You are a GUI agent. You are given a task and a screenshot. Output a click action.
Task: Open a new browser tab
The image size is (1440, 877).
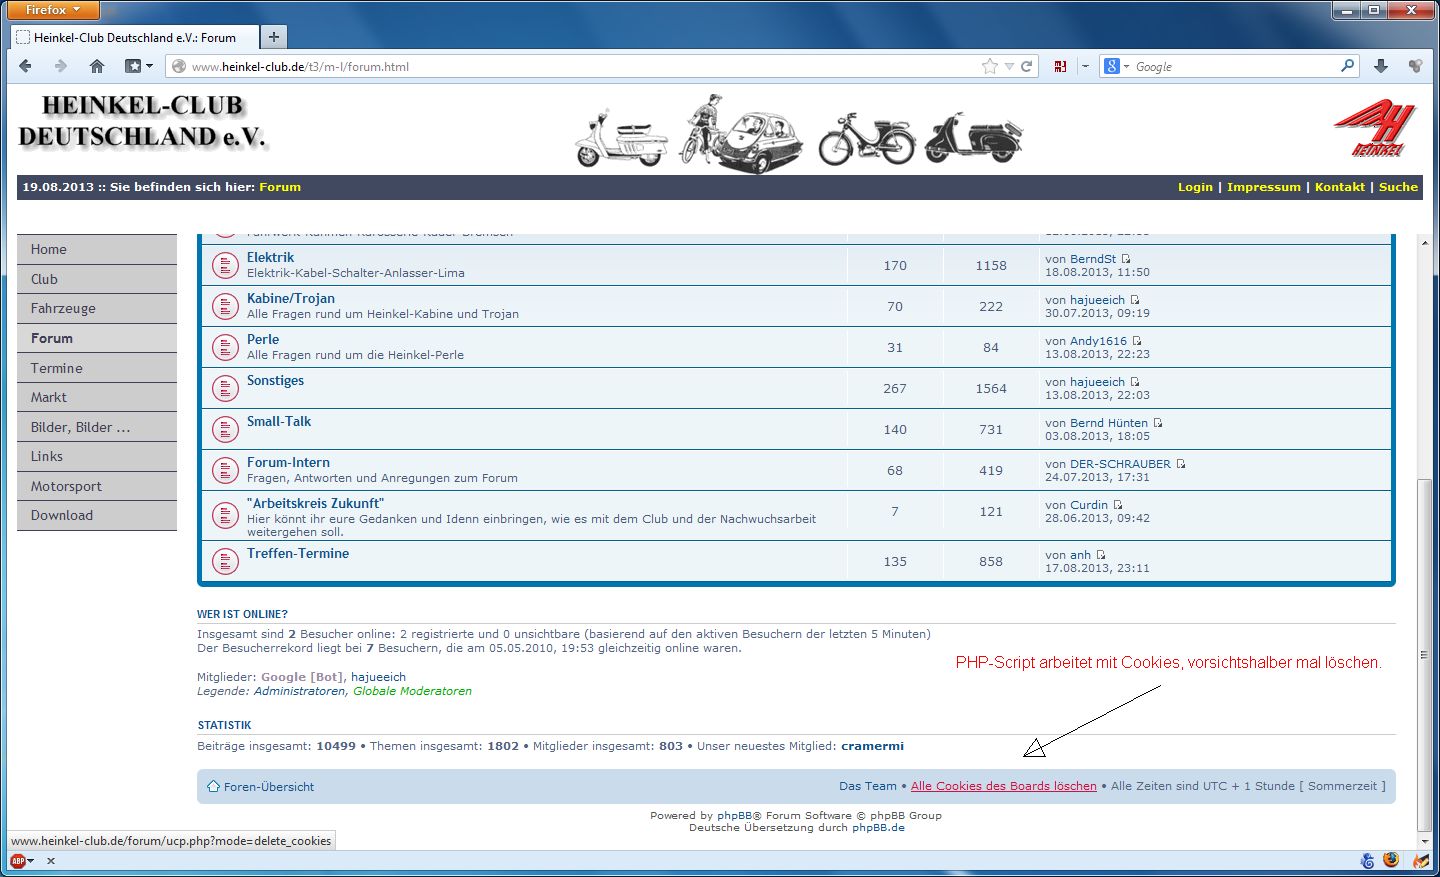click(x=273, y=37)
